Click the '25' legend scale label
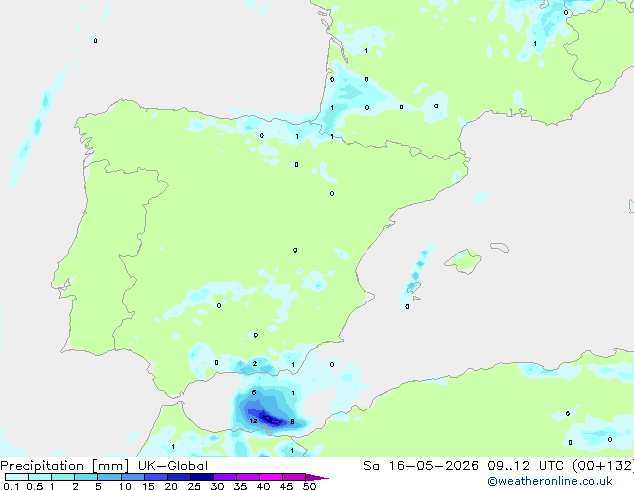This screenshot has height=490, width=634. point(194,486)
